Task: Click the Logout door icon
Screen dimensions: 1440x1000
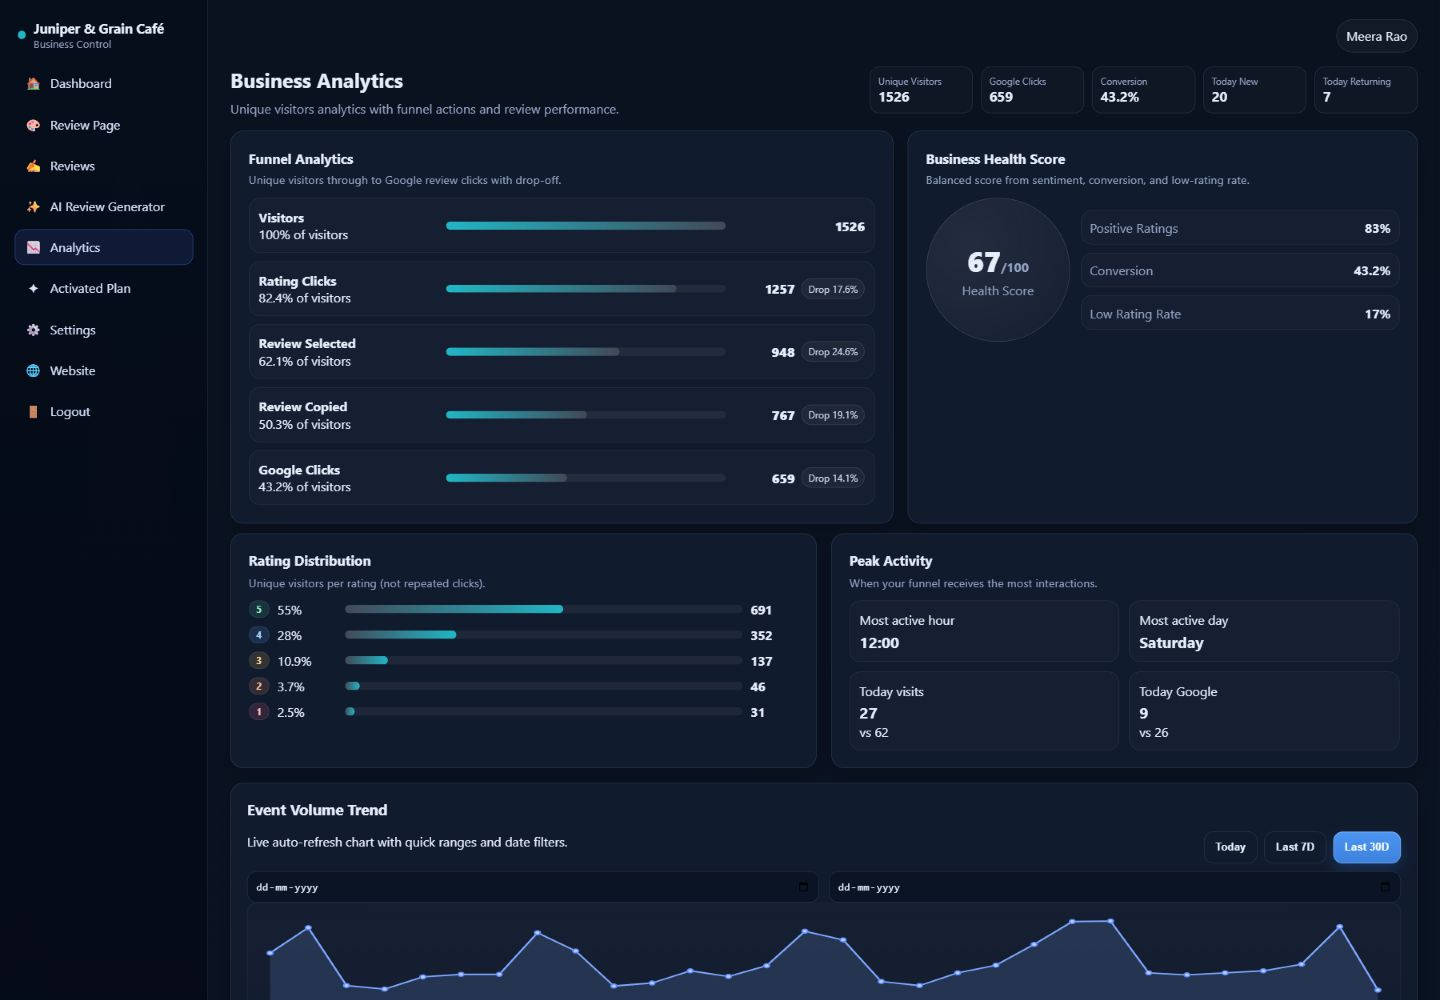Action: pos(33,412)
